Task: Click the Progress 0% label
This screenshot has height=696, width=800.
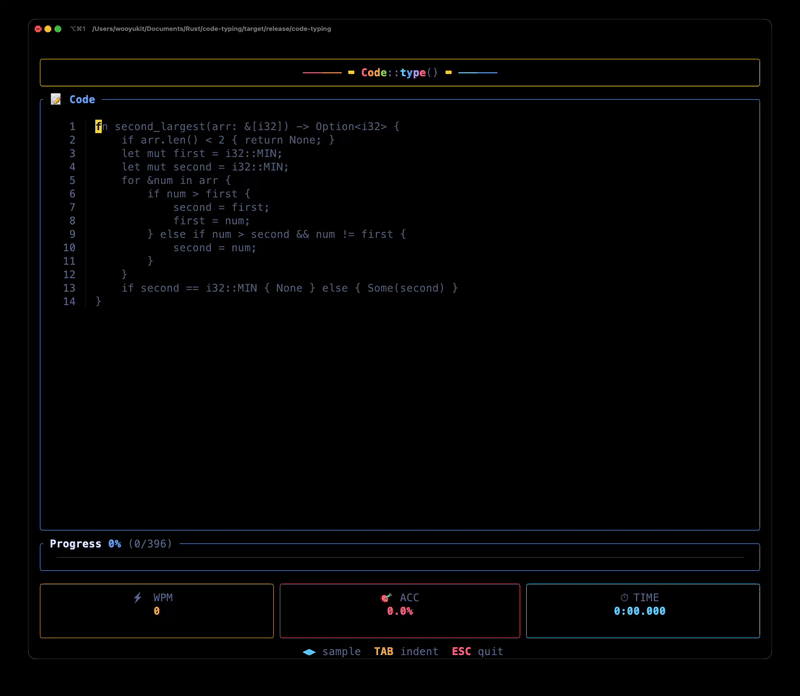Action: click(x=85, y=544)
